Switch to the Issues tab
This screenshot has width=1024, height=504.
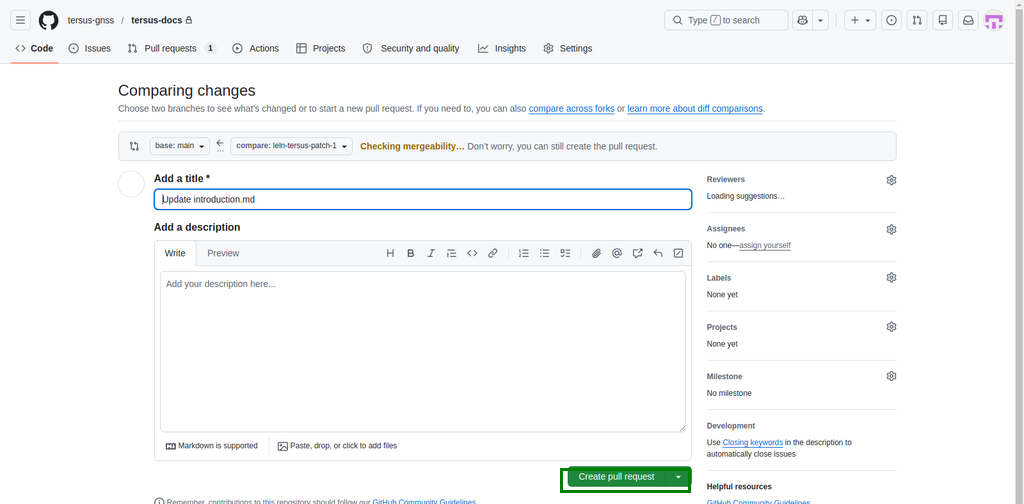(89, 48)
